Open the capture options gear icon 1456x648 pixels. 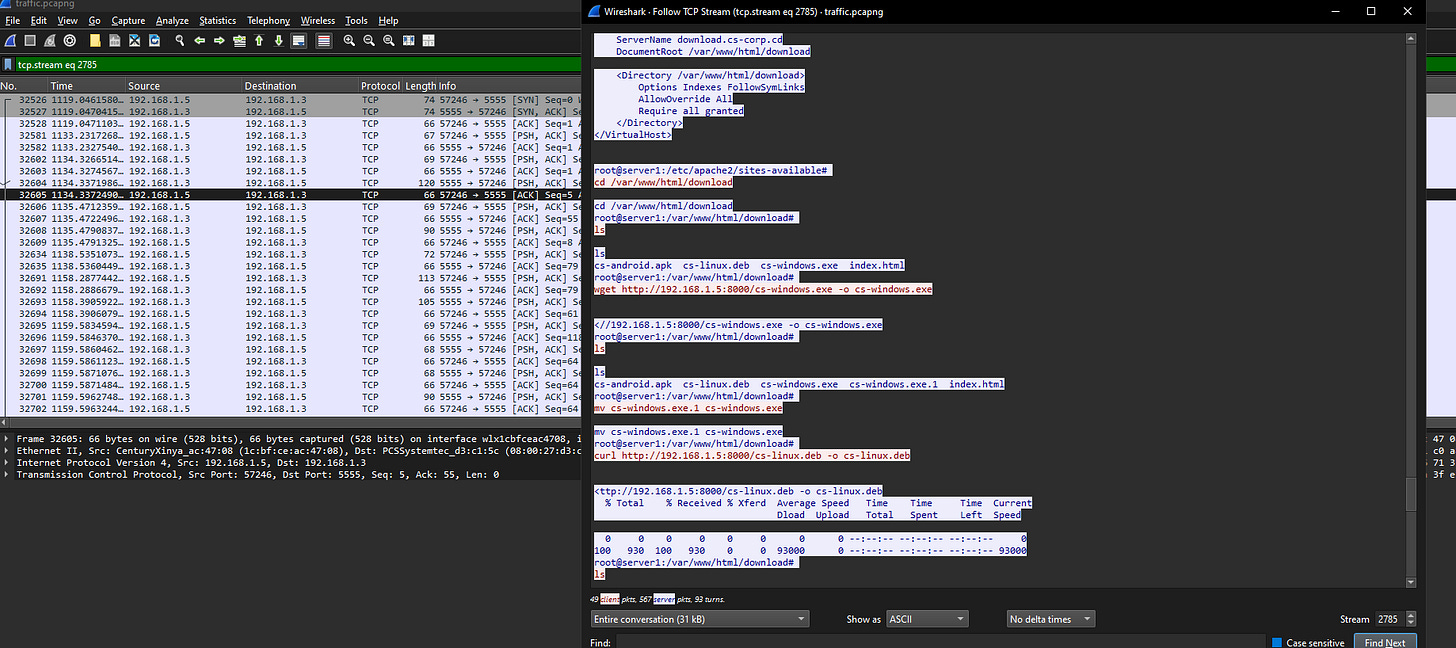click(70, 41)
